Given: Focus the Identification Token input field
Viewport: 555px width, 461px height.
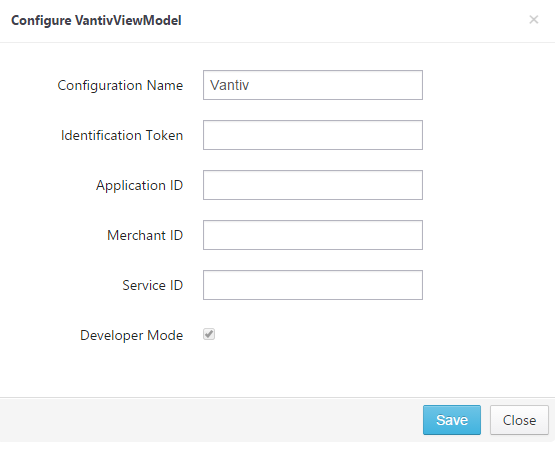Looking at the screenshot, I should tap(313, 135).
